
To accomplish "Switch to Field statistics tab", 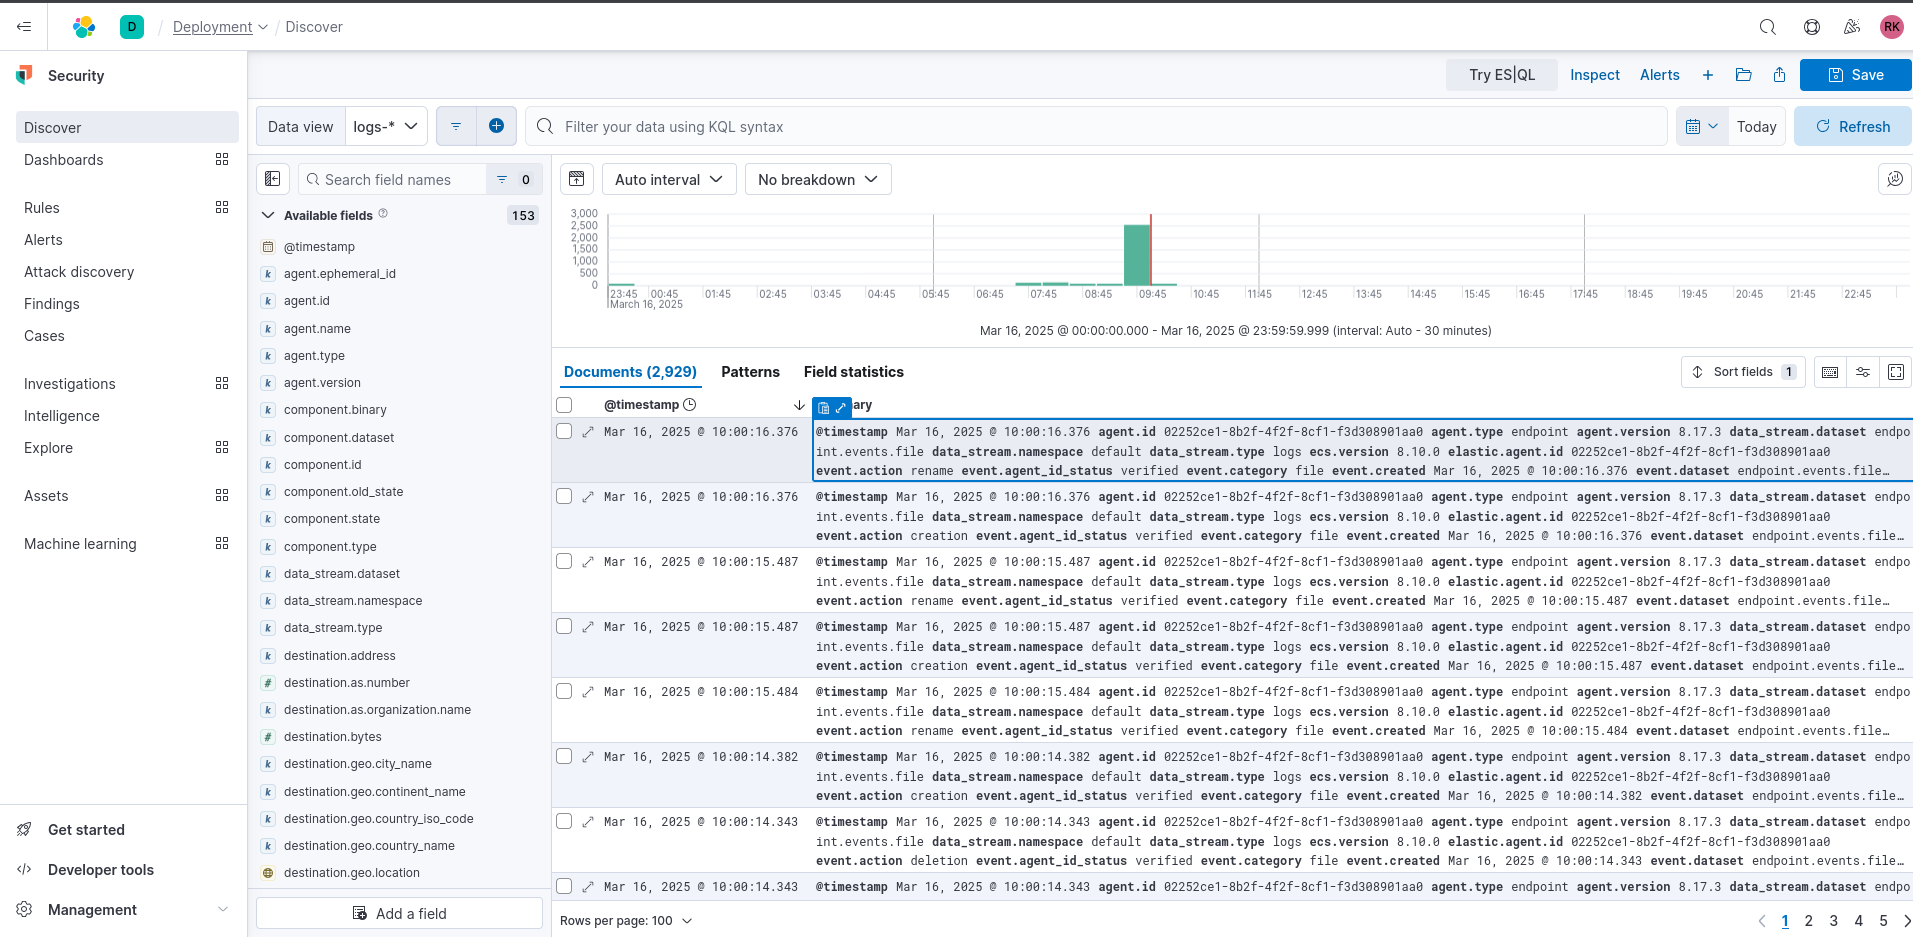I will pos(853,372).
